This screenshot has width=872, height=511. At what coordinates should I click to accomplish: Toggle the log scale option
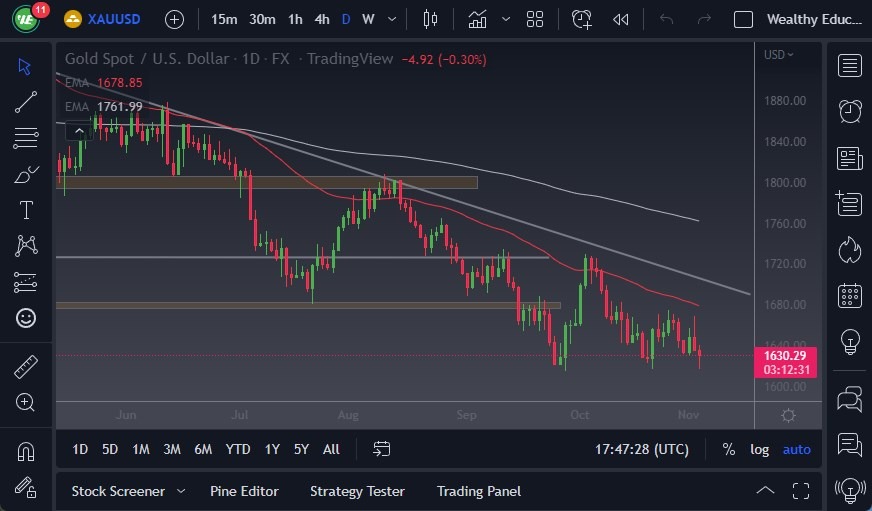760,449
